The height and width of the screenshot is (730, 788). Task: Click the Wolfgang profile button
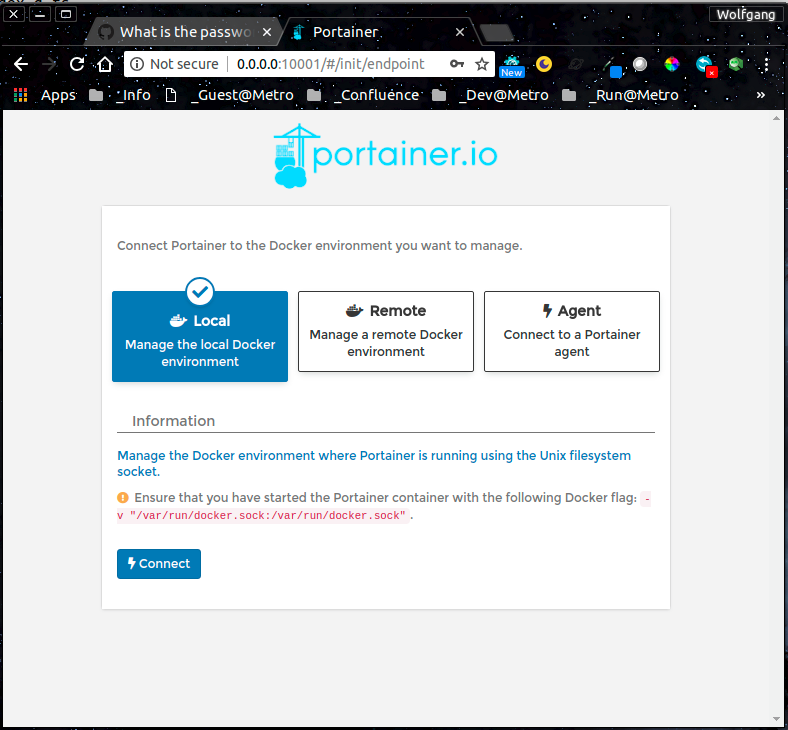pos(746,14)
